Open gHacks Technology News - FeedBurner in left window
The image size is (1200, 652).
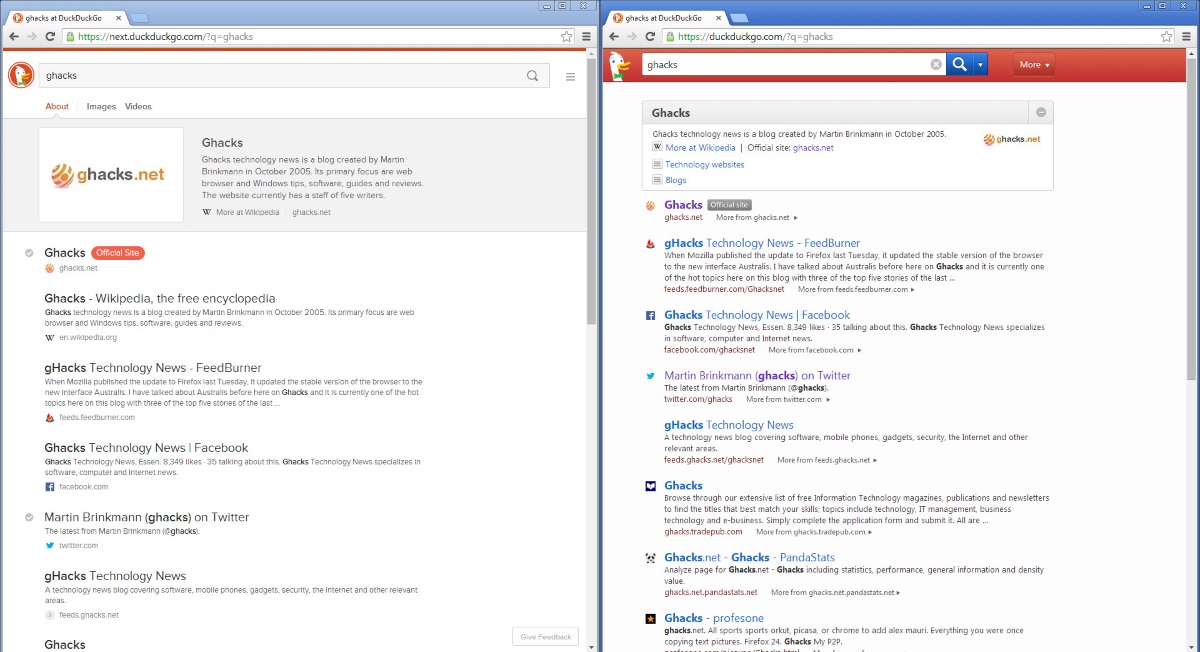point(153,368)
